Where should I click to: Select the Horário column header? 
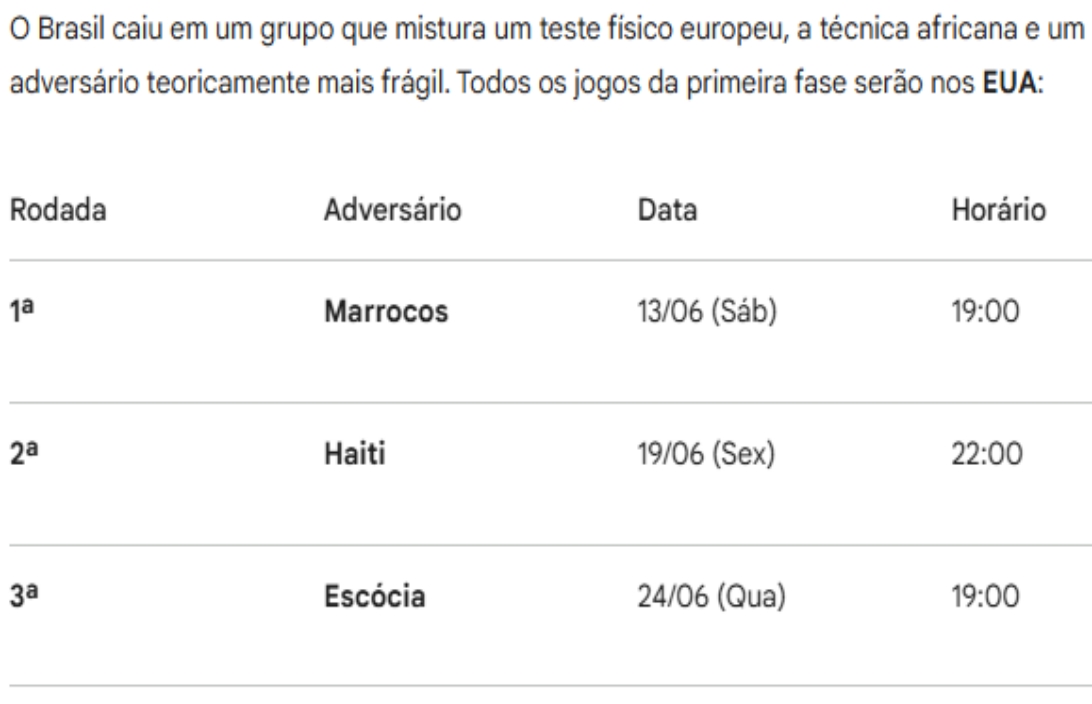pos(1001,210)
